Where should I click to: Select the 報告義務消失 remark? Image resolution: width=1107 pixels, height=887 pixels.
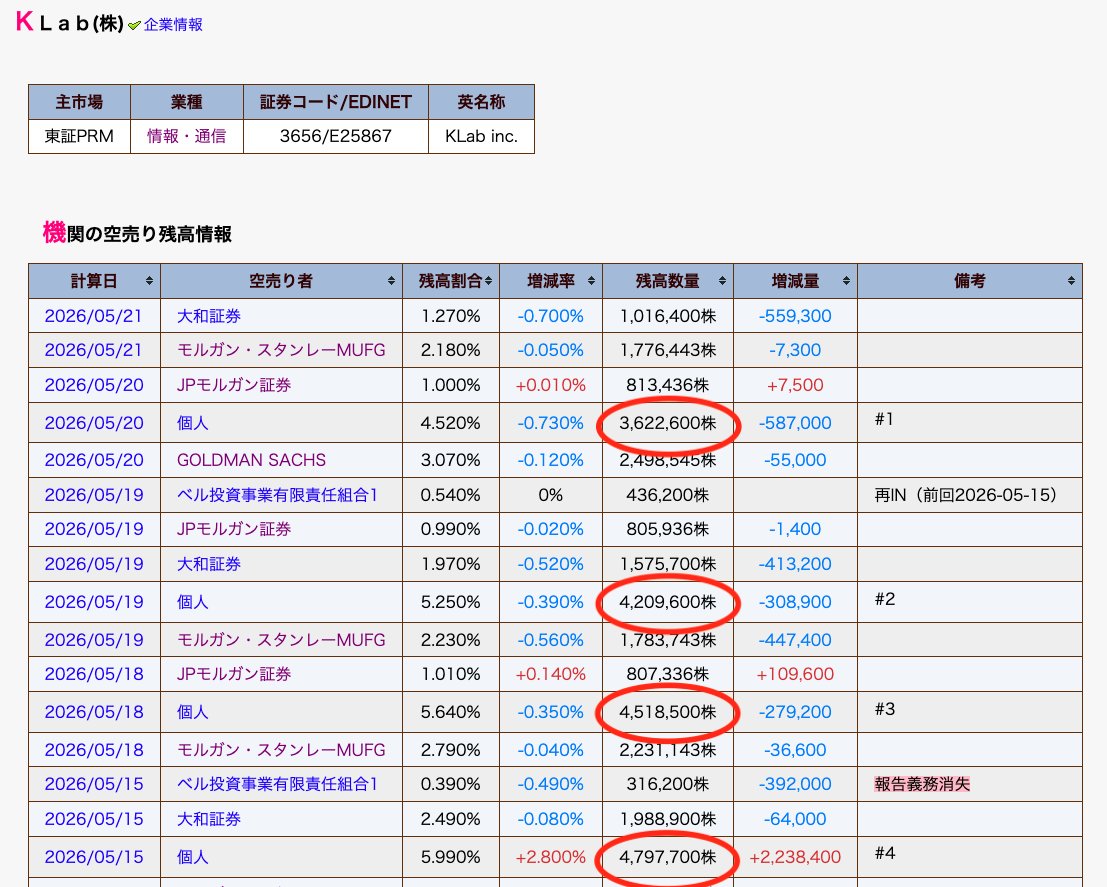922,784
